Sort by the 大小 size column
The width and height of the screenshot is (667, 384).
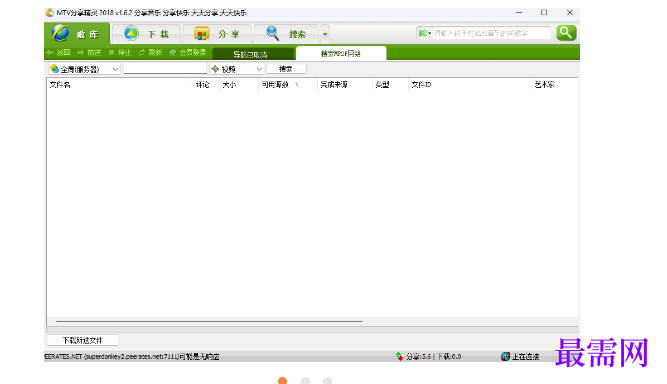point(239,85)
